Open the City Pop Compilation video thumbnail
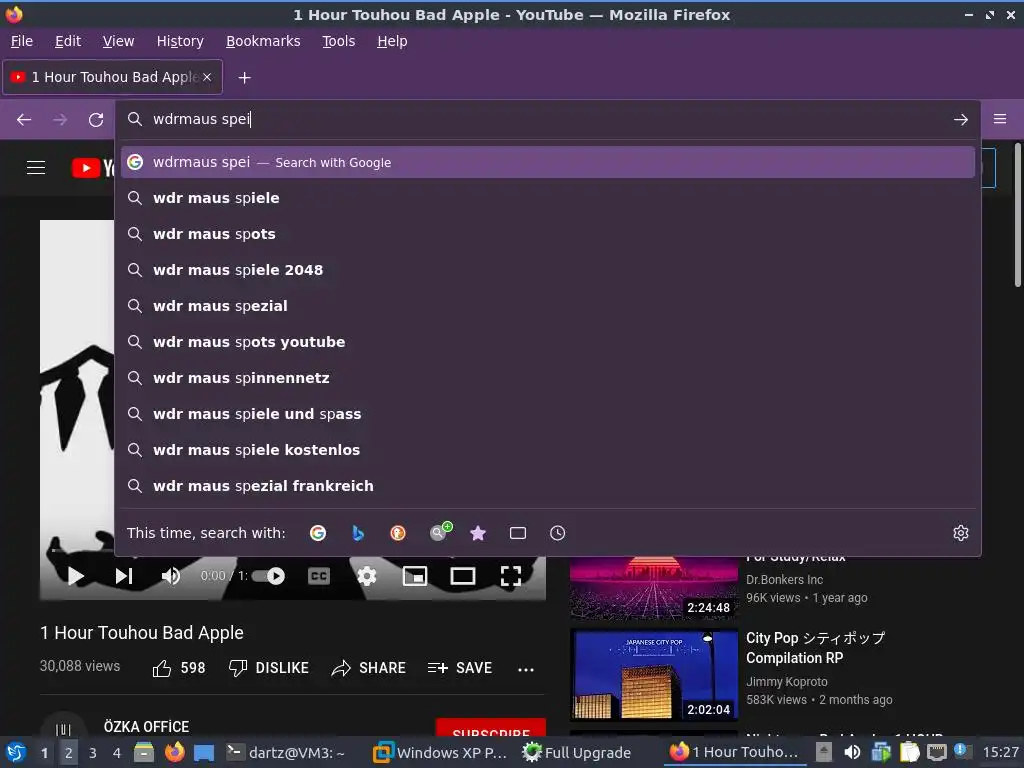This screenshot has height=768, width=1024. [654, 675]
